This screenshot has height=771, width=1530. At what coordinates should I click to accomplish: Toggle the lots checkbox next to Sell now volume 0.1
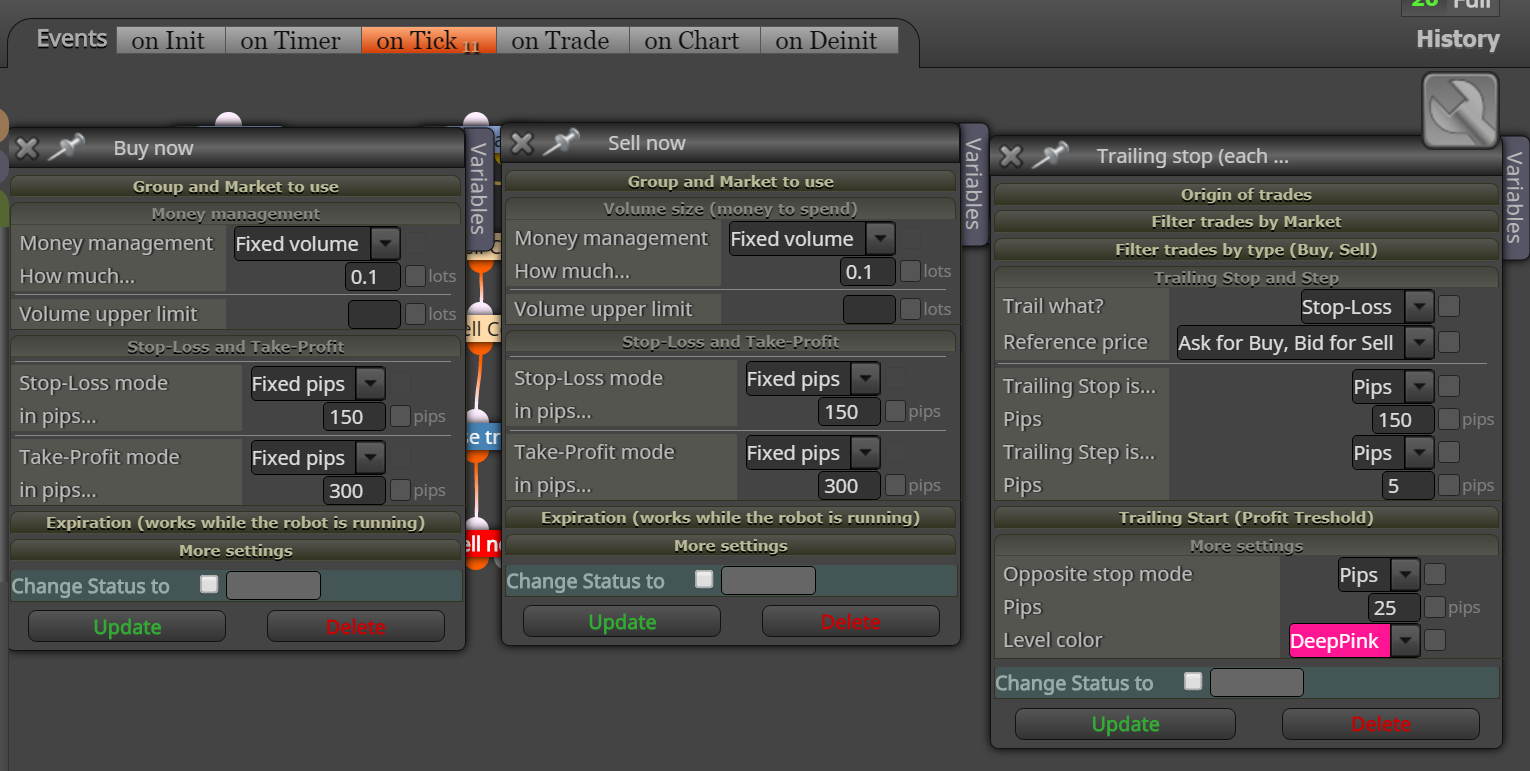(910, 271)
